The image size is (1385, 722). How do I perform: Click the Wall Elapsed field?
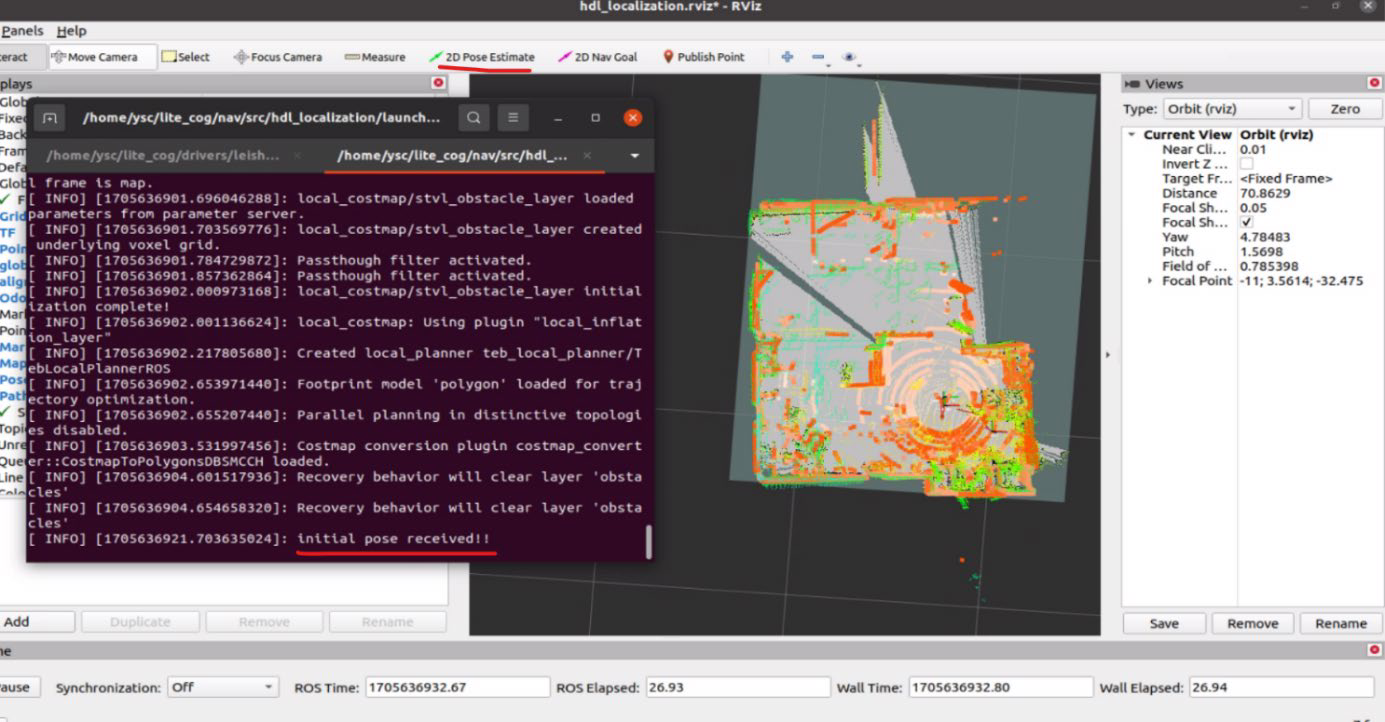[x=1281, y=688]
